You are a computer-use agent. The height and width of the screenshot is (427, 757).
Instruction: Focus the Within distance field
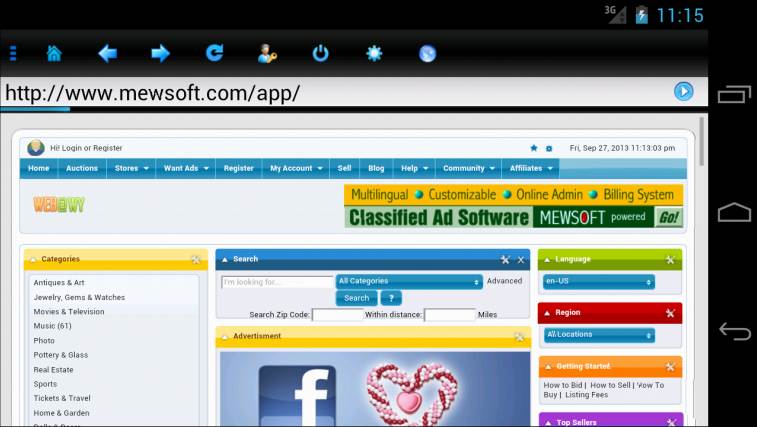450,315
